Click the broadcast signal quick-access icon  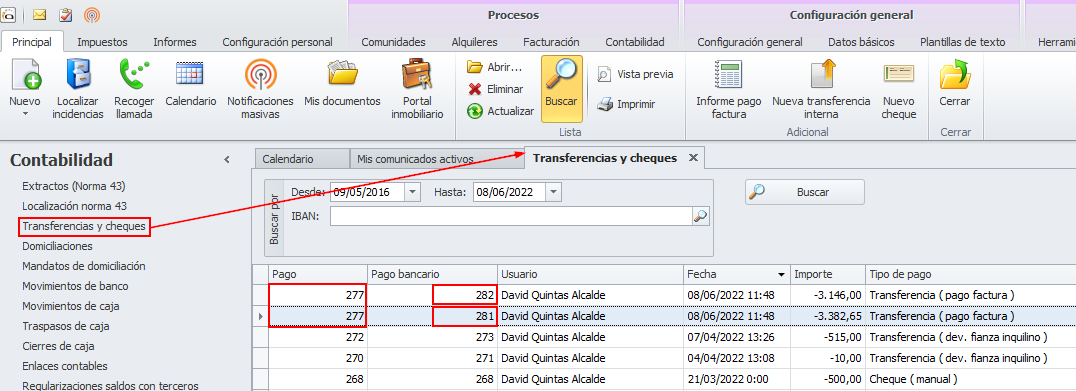pyautogui.click(x=91, y=14)
